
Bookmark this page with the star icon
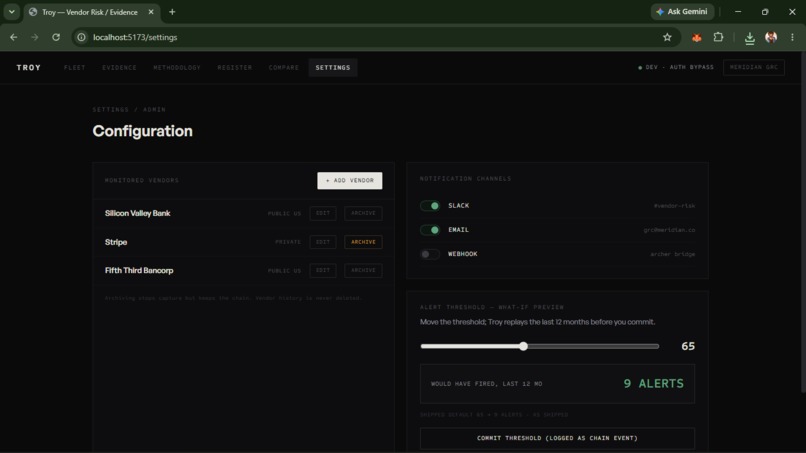click(667, 37)
